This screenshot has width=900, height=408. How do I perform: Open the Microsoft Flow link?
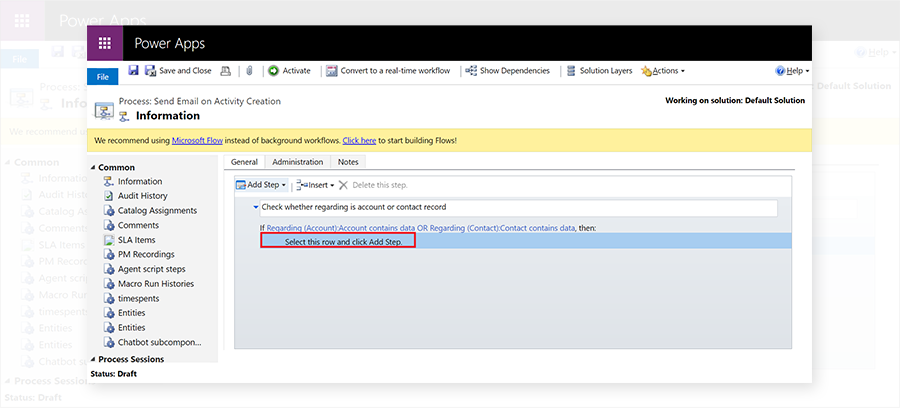[x=197, y=140]
